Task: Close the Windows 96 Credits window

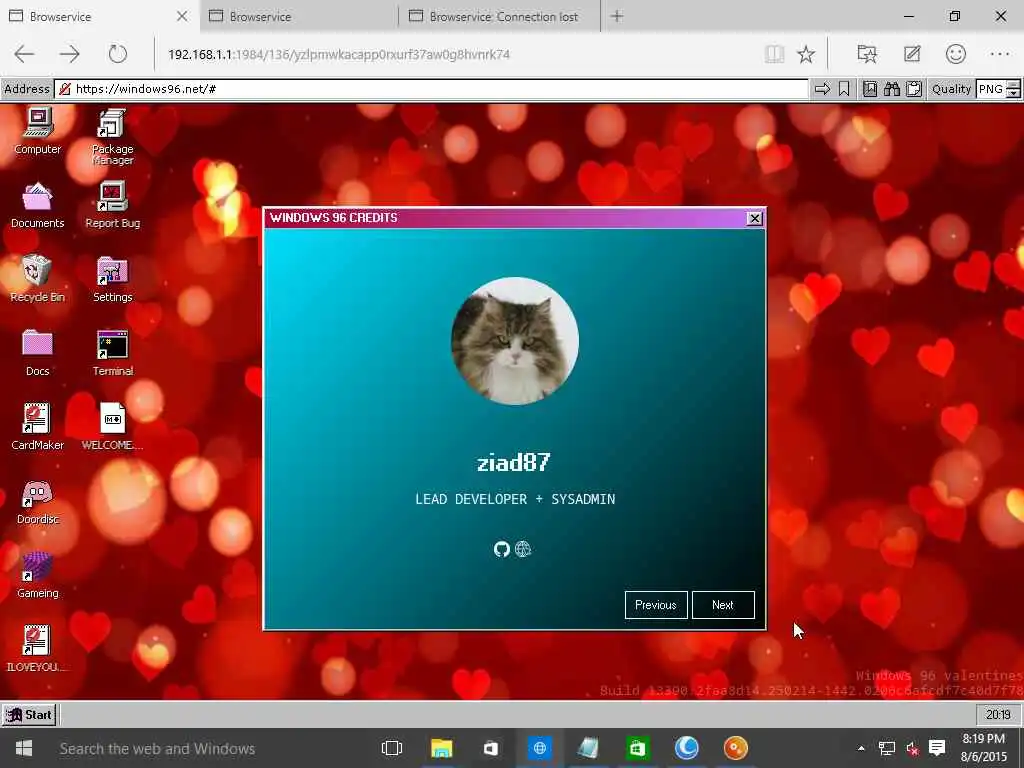Action: tap(754, 218)
